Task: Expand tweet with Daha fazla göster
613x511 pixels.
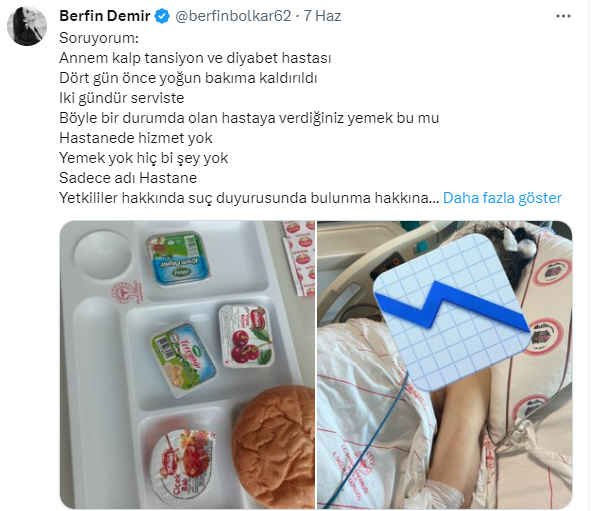Action: pyautogui.click(x=502, y=198)
